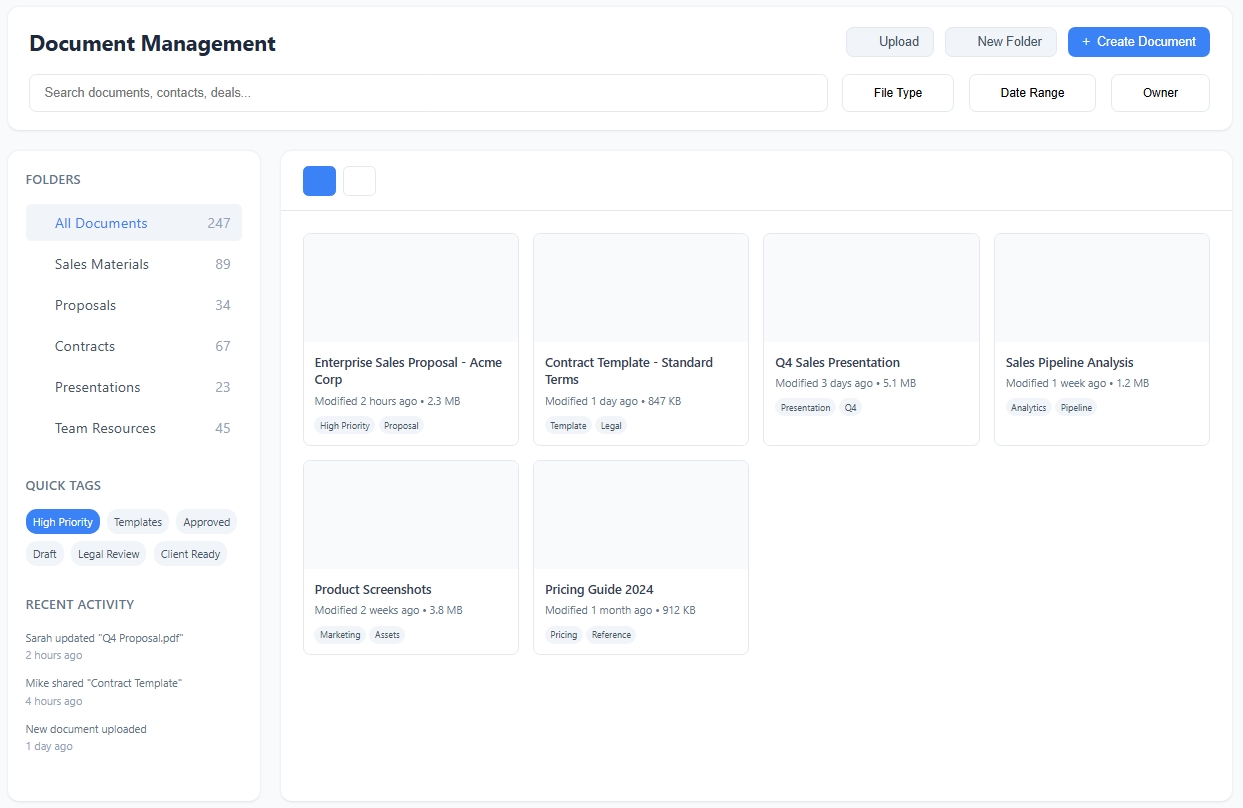Expand the Date Range filter

coord(1032,93)
